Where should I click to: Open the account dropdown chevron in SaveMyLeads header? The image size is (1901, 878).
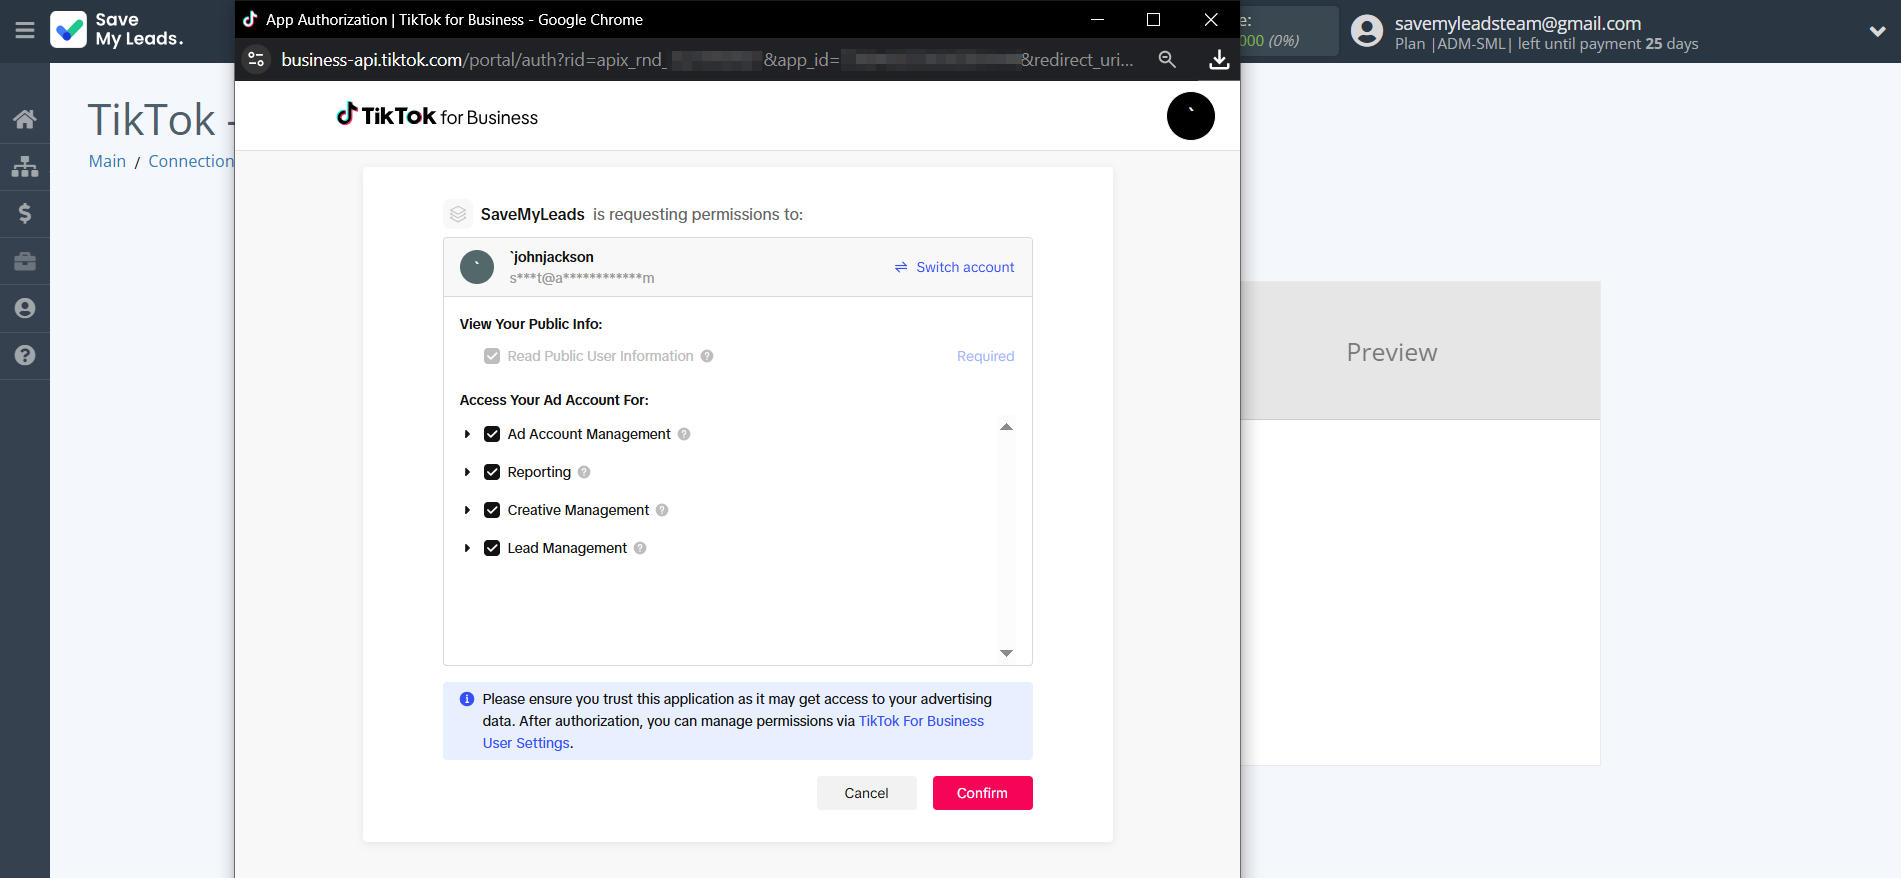click(1877, 31)
